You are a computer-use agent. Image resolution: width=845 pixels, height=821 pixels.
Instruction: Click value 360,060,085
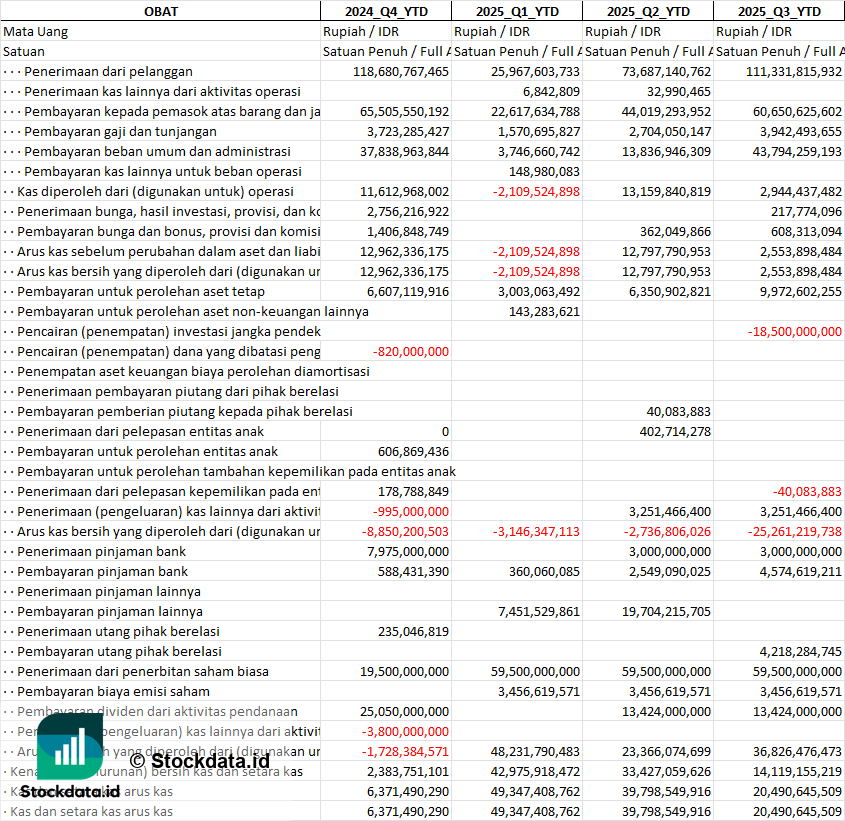click(x=544, y=570)
